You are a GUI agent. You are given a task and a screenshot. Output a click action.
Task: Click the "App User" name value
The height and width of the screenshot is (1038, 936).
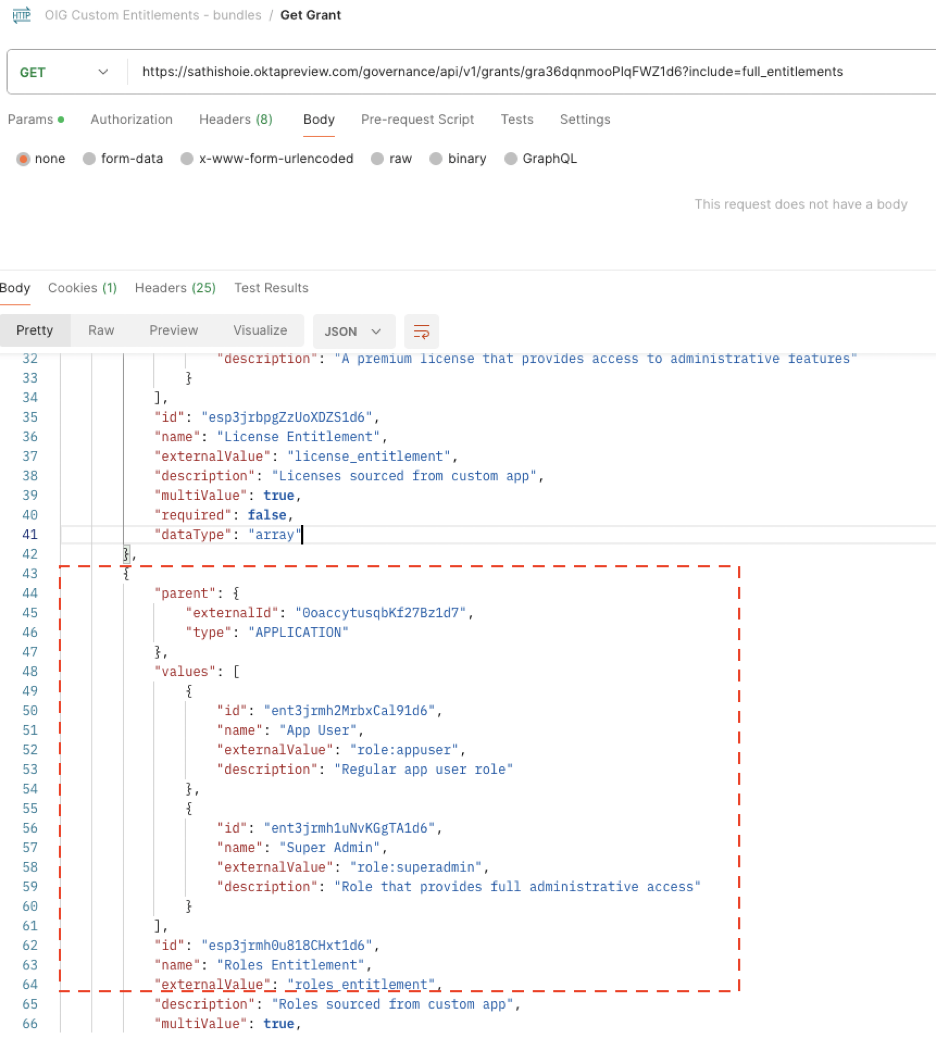[x=318, y=731]
